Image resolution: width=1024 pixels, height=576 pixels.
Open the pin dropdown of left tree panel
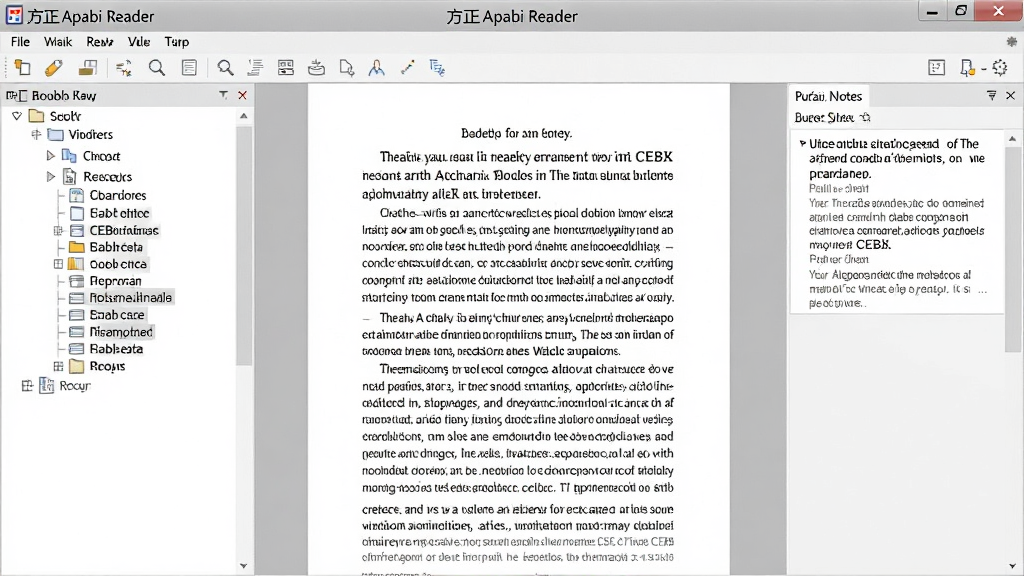(223, 95)
